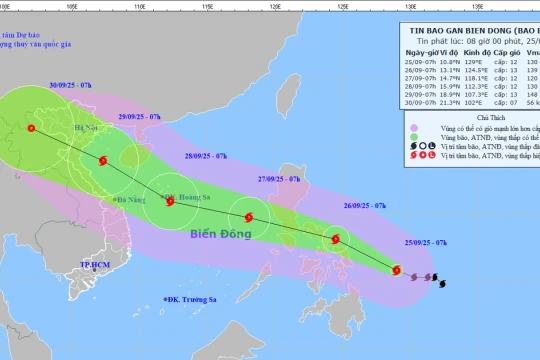Select the 26/09/25 - 07h map label
The width and height of the screenshot is (540, 360).
point(365,206)
